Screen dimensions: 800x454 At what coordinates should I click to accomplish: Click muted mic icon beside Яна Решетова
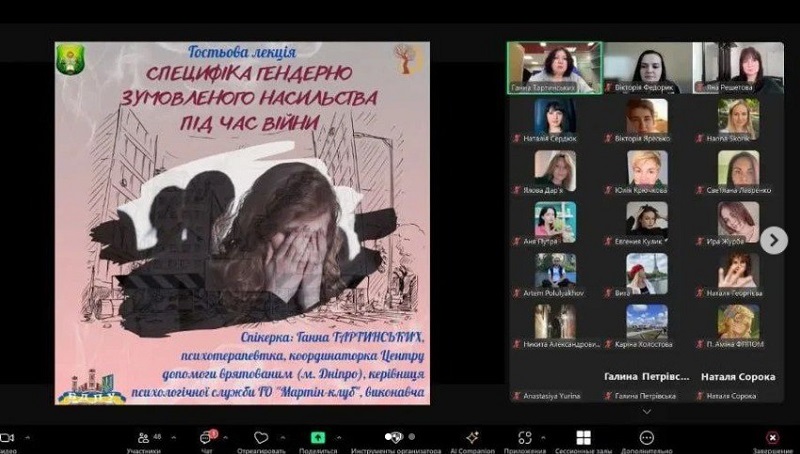coord(701,87)
